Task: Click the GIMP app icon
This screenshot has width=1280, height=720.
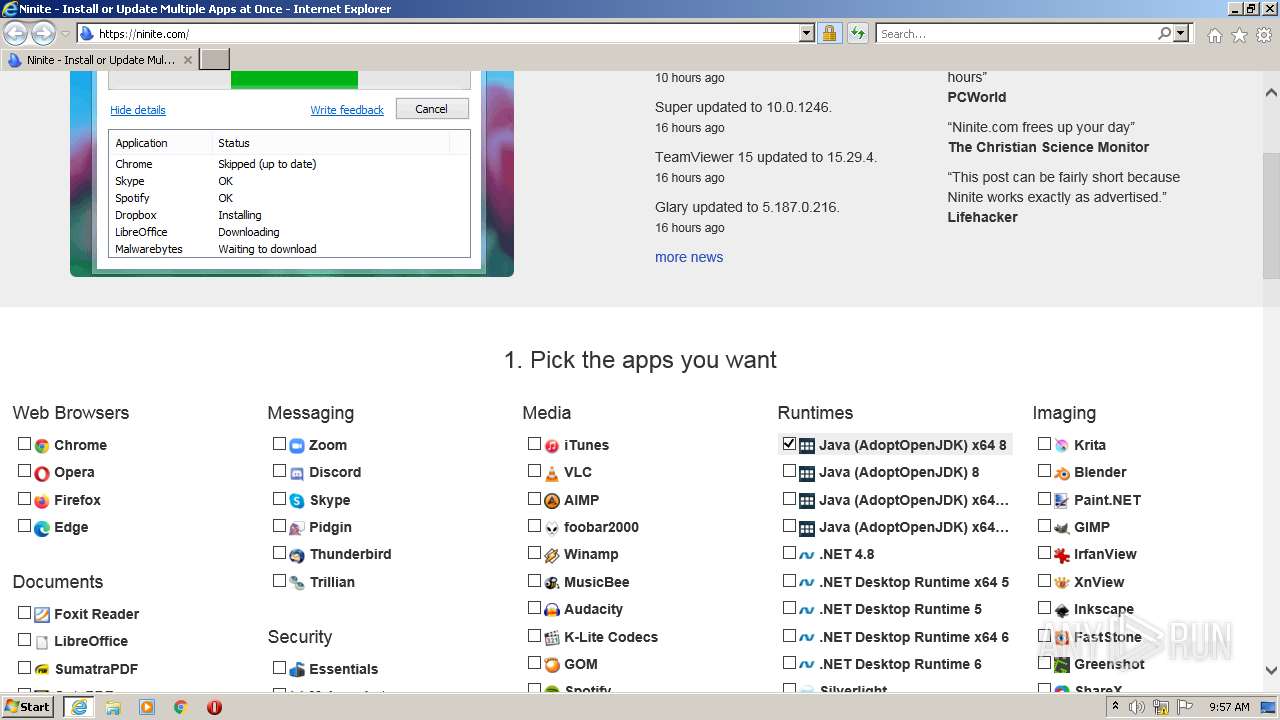Action: tap(1062, 528)
